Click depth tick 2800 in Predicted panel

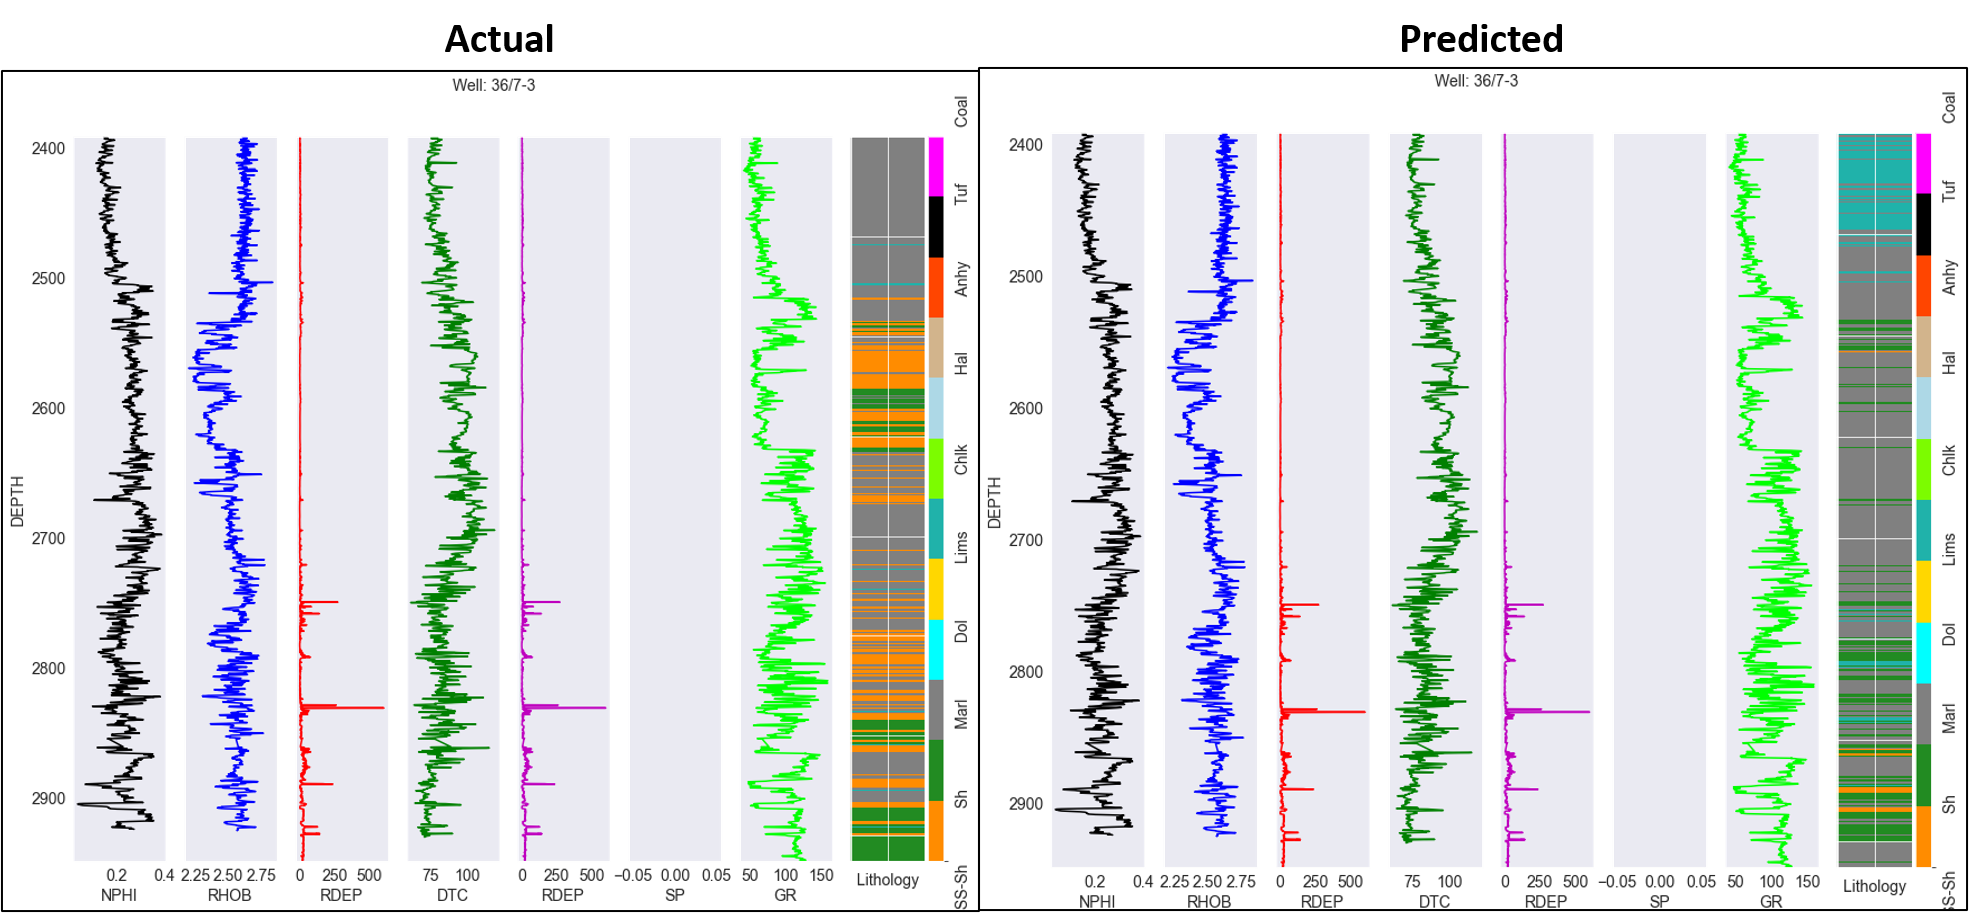click(1026, 672)
